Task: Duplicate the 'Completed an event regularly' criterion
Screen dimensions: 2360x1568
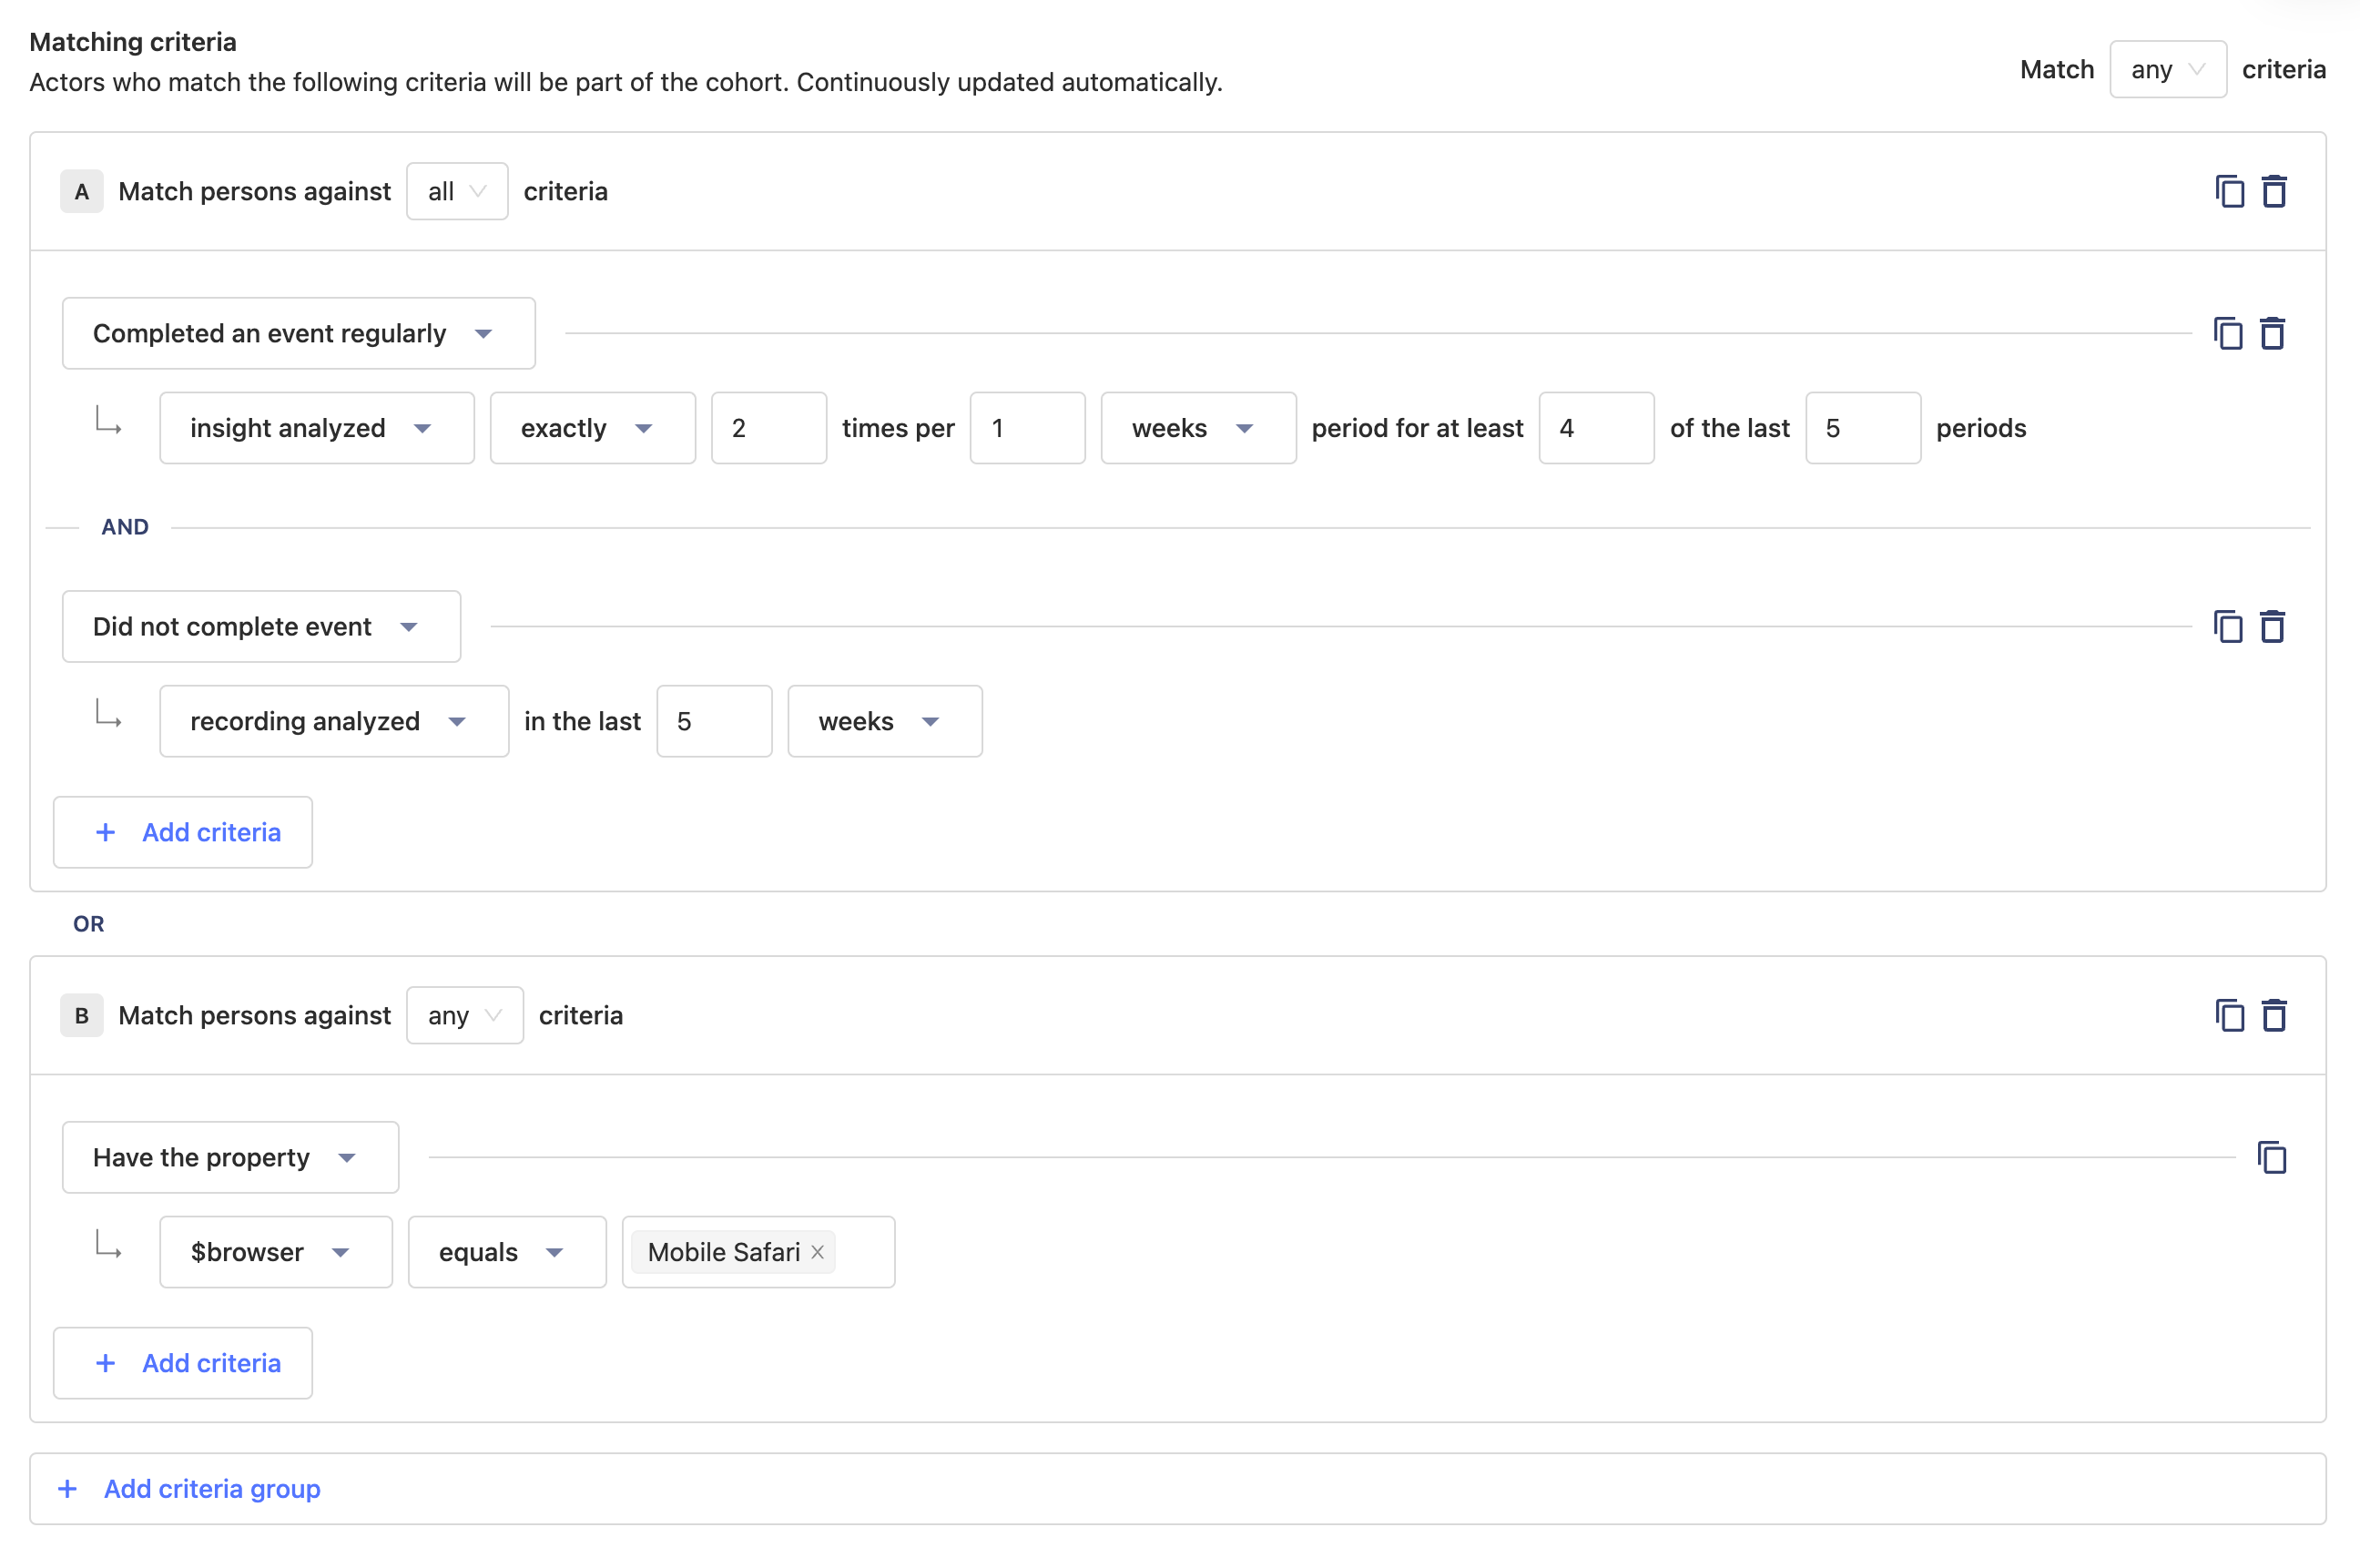Action: pyautogui.click(x=2227, y=333)
